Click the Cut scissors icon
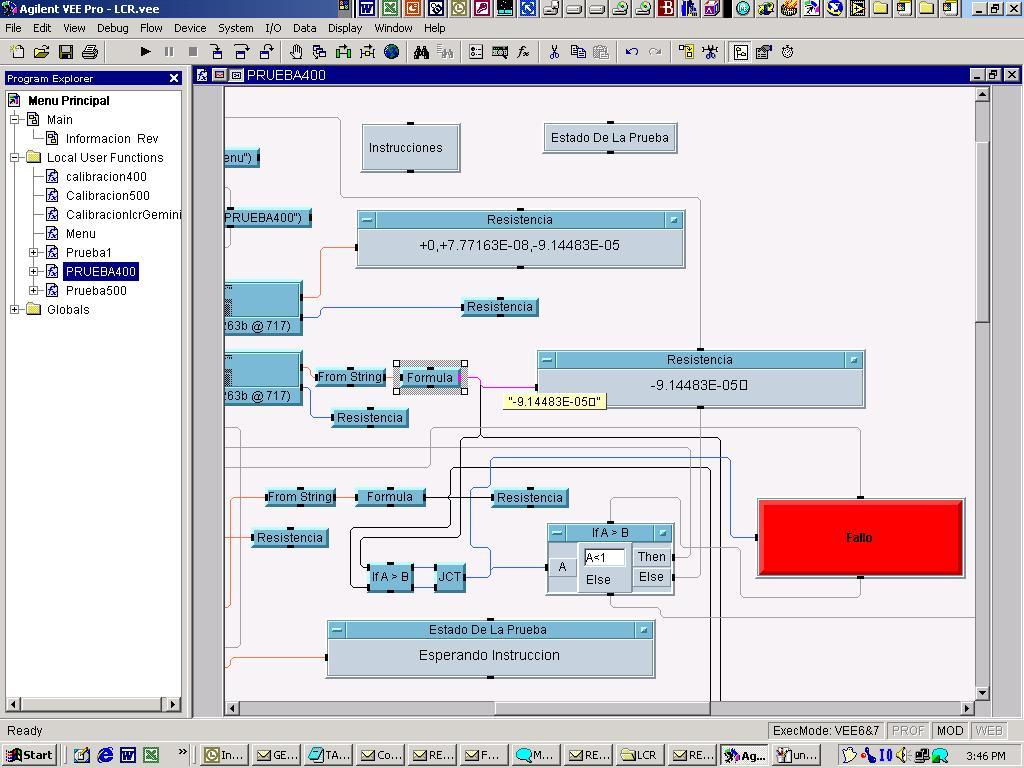 [553, 52]
